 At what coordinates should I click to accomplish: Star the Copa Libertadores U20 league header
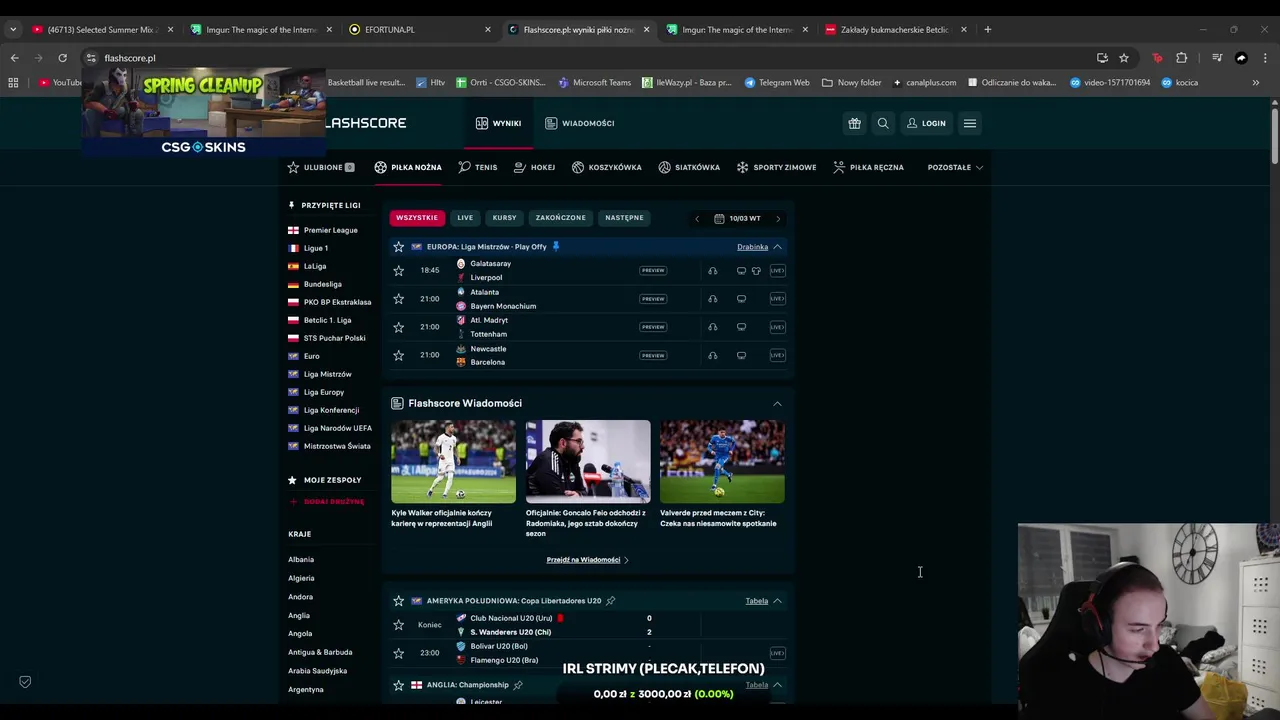(x=398, y=600)
